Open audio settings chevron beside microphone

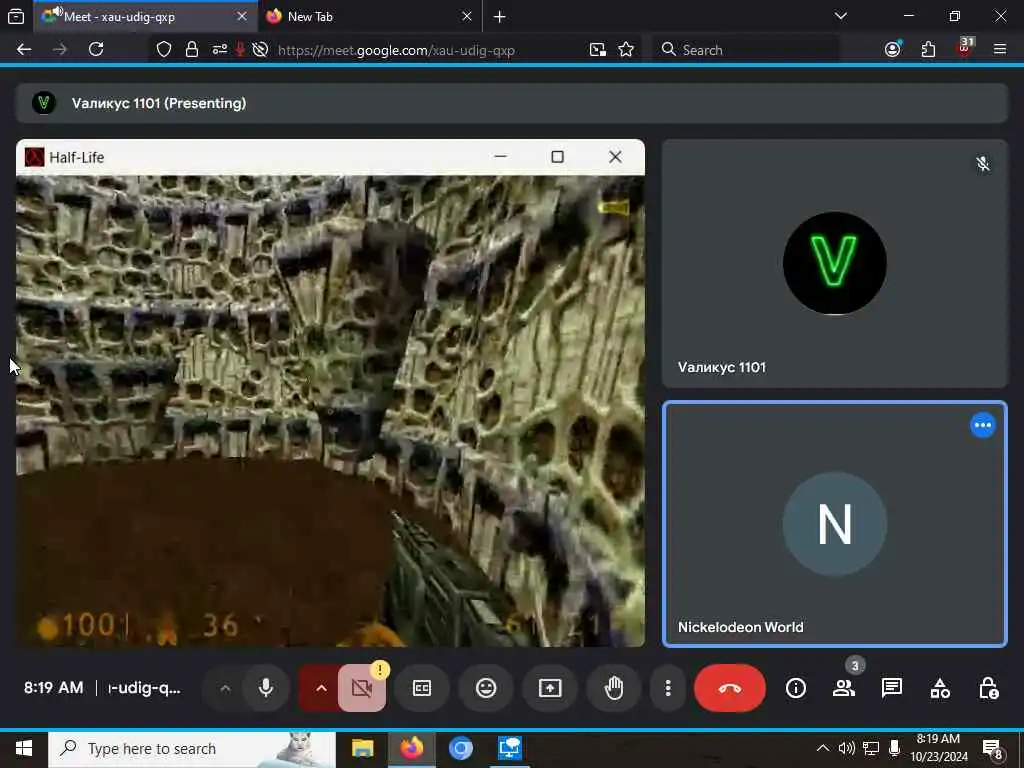point(225,688)
